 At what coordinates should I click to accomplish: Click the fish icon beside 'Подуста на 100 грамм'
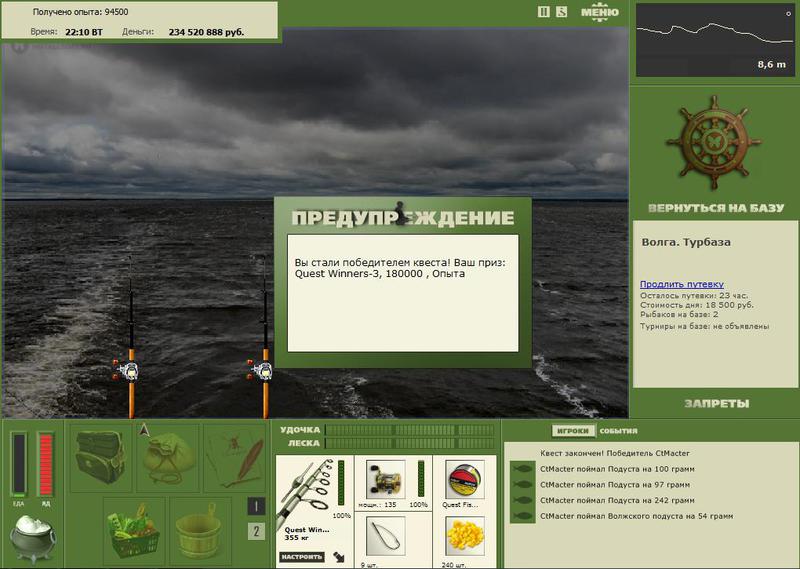click(522, 469)
